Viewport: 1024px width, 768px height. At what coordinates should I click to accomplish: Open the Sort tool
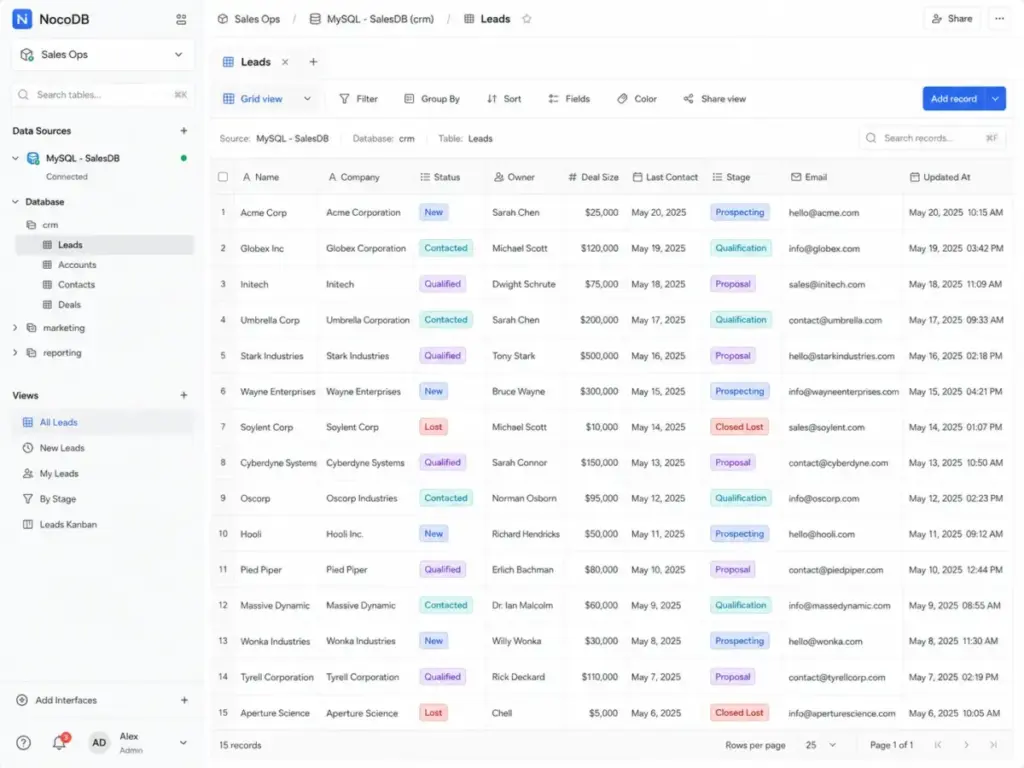click(504, 99)
